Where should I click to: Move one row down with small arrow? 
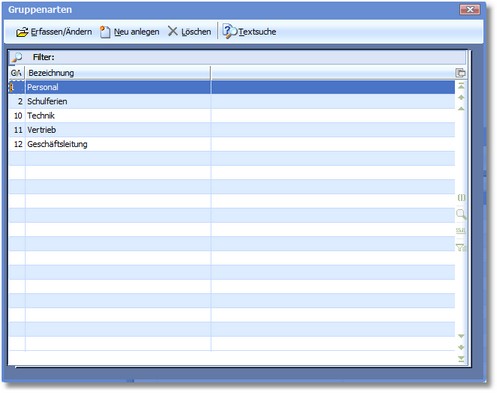461,336
